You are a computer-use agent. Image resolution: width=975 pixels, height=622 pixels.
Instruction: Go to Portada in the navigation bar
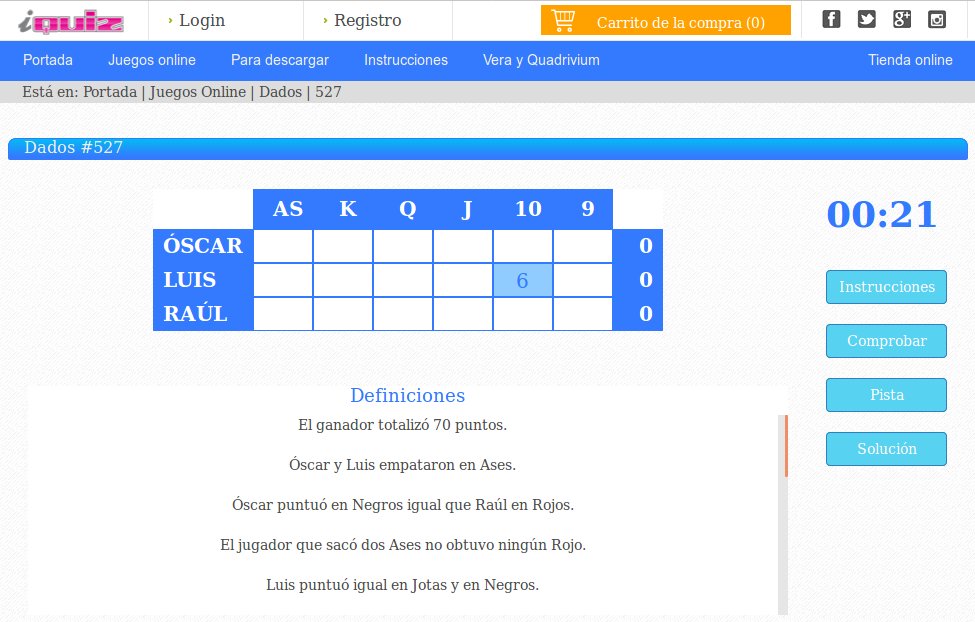48,60
